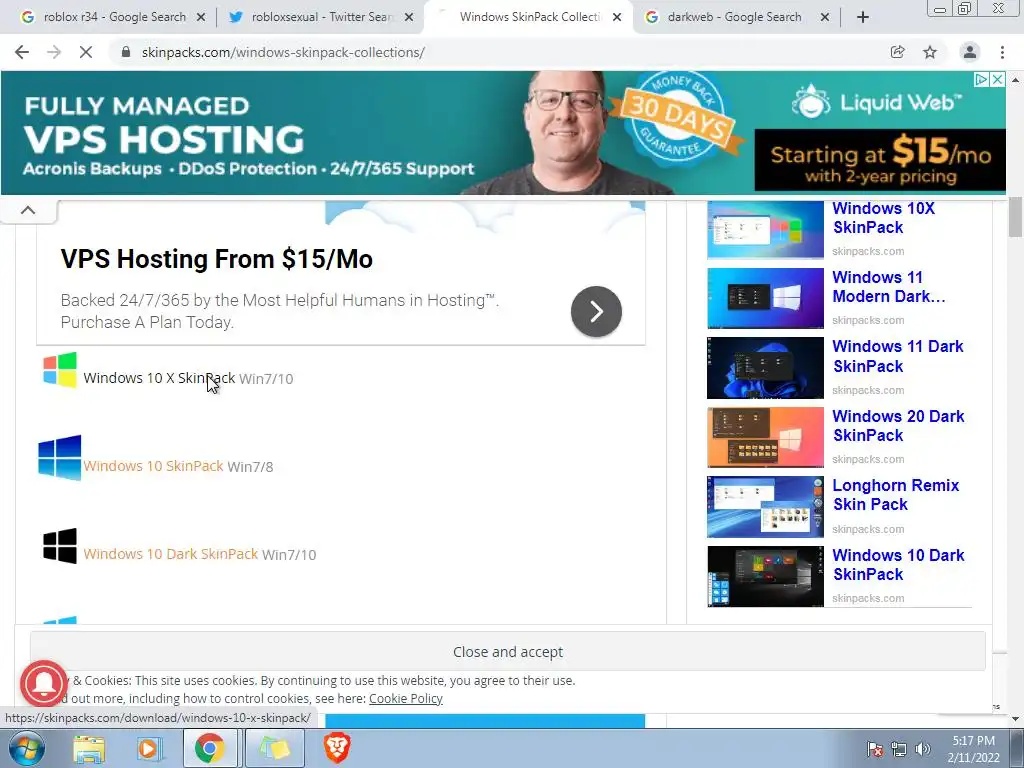Click Windows 10 Dark SkinPack sidebar thumbnail
The width and height of the screenshot is (1024, 768).
coord(765,577)
